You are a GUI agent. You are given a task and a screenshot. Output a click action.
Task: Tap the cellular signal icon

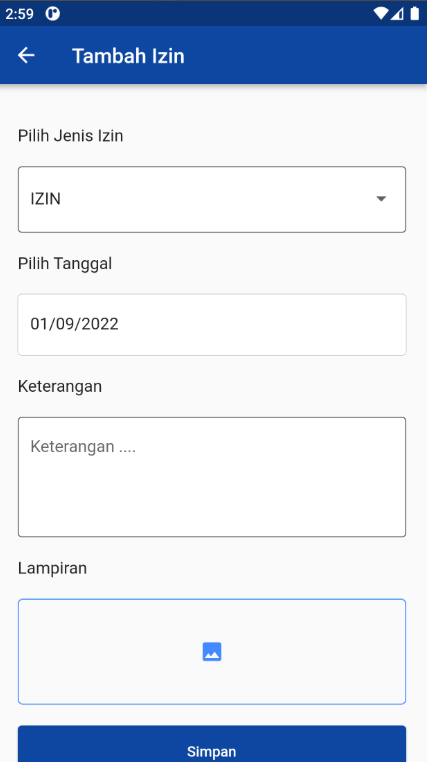click(x=397, y=14)
